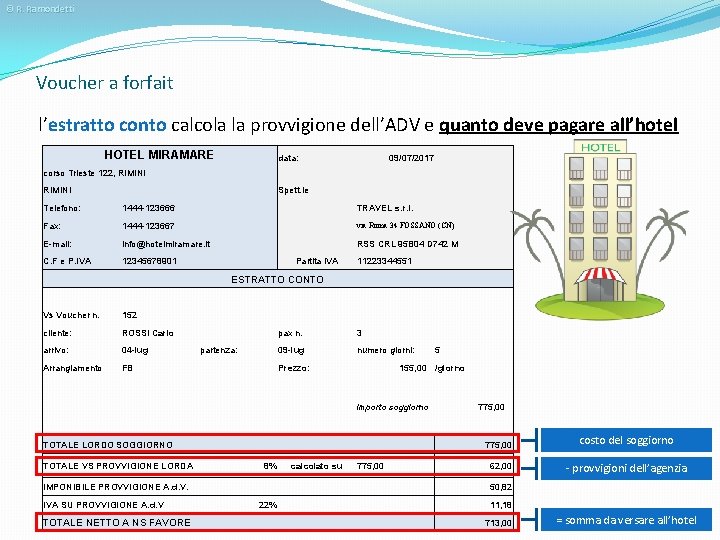The height and width of the screenshot is (540, 720).
Task: Click the 'costo del soggiorno' blue callout
Action: [626, 440]
